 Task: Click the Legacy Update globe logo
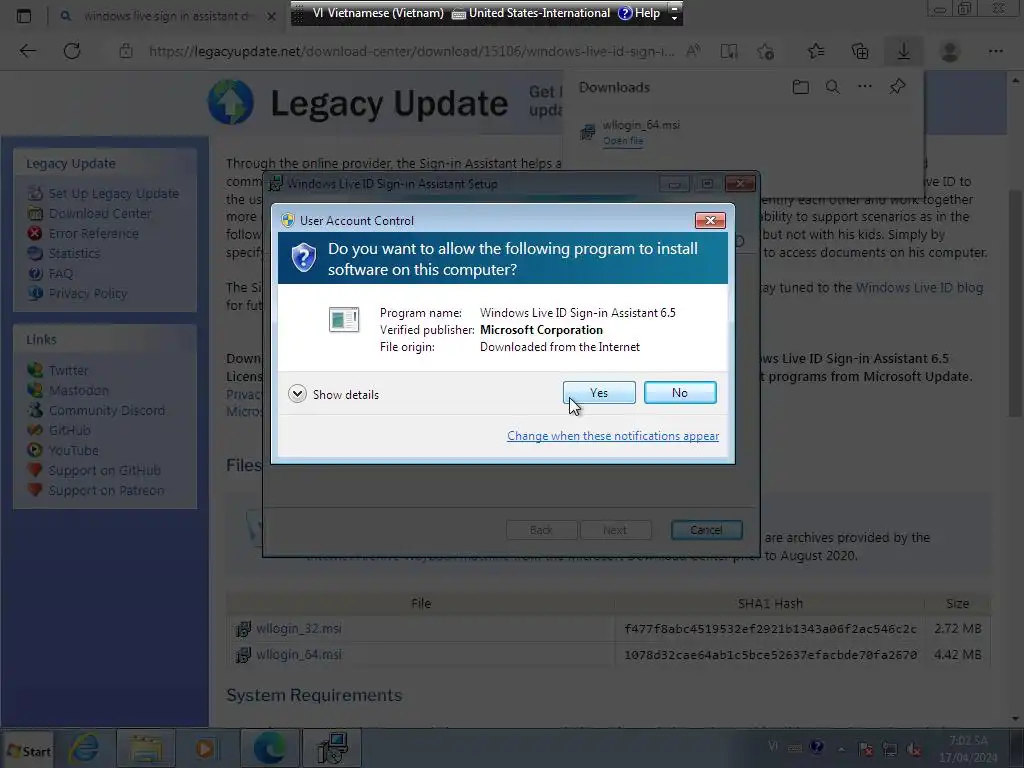(231, 103)
